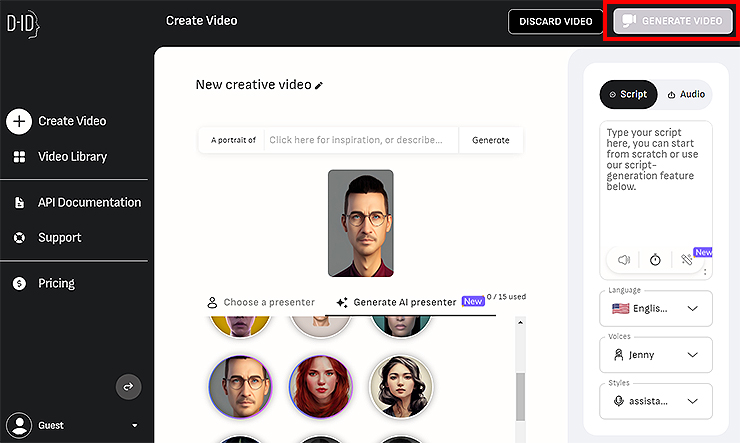Click the New creative video title
The height and width of the screenshot is (443, 740).
click(x=253, y=85)
